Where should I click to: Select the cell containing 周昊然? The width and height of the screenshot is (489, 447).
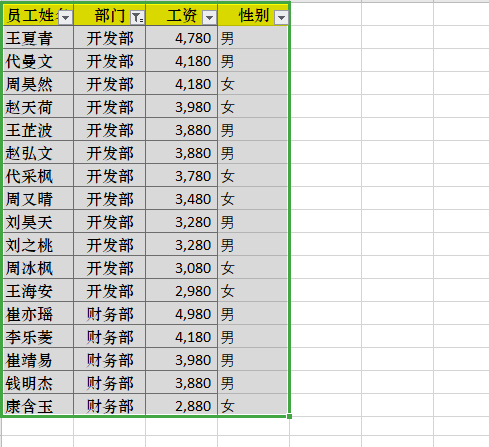[38, 84]
